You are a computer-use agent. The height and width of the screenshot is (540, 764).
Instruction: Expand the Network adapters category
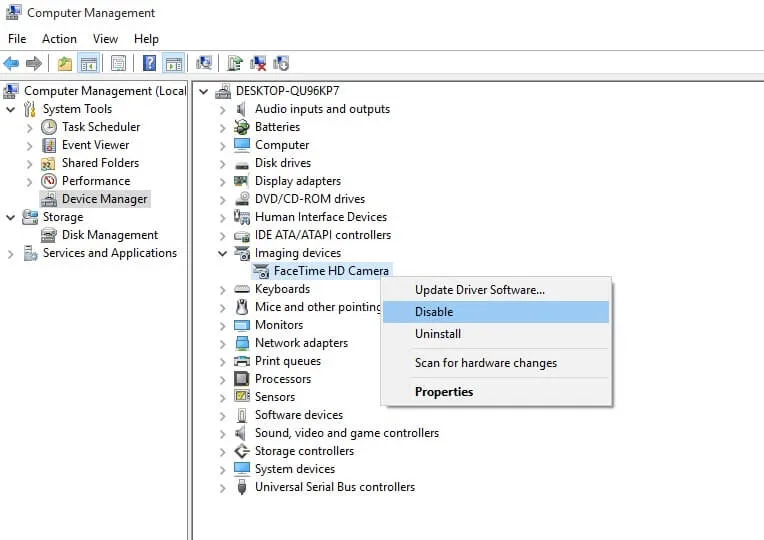[223, 343]
